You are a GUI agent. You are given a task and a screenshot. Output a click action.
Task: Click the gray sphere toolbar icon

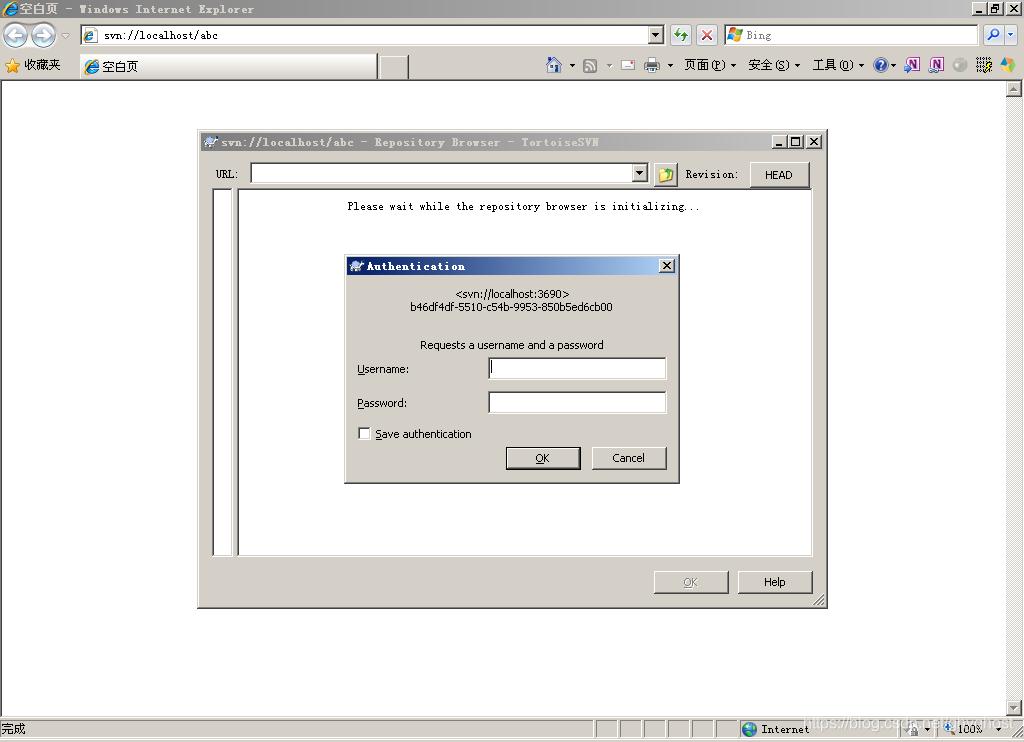pyautogui.click(x=960, y=65)
